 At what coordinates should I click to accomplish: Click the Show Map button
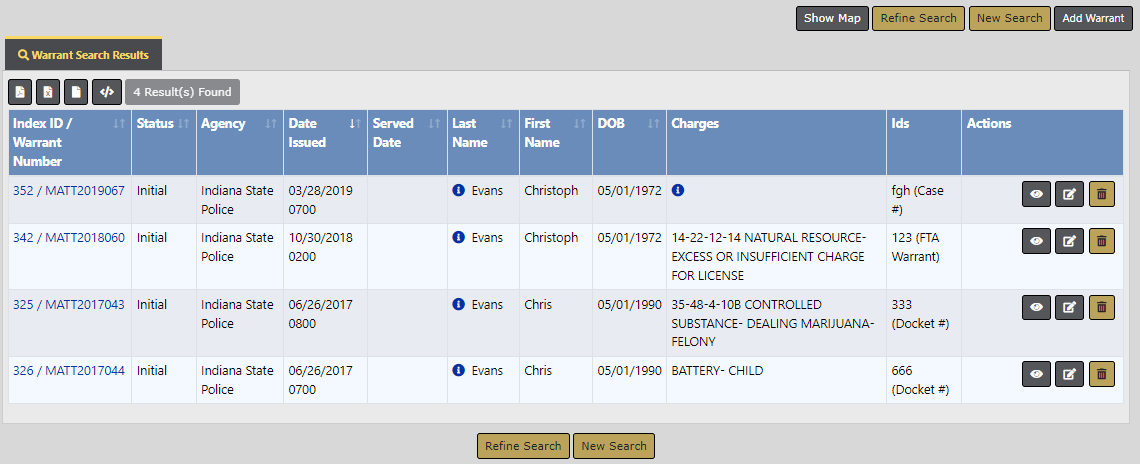pos(832,18)
